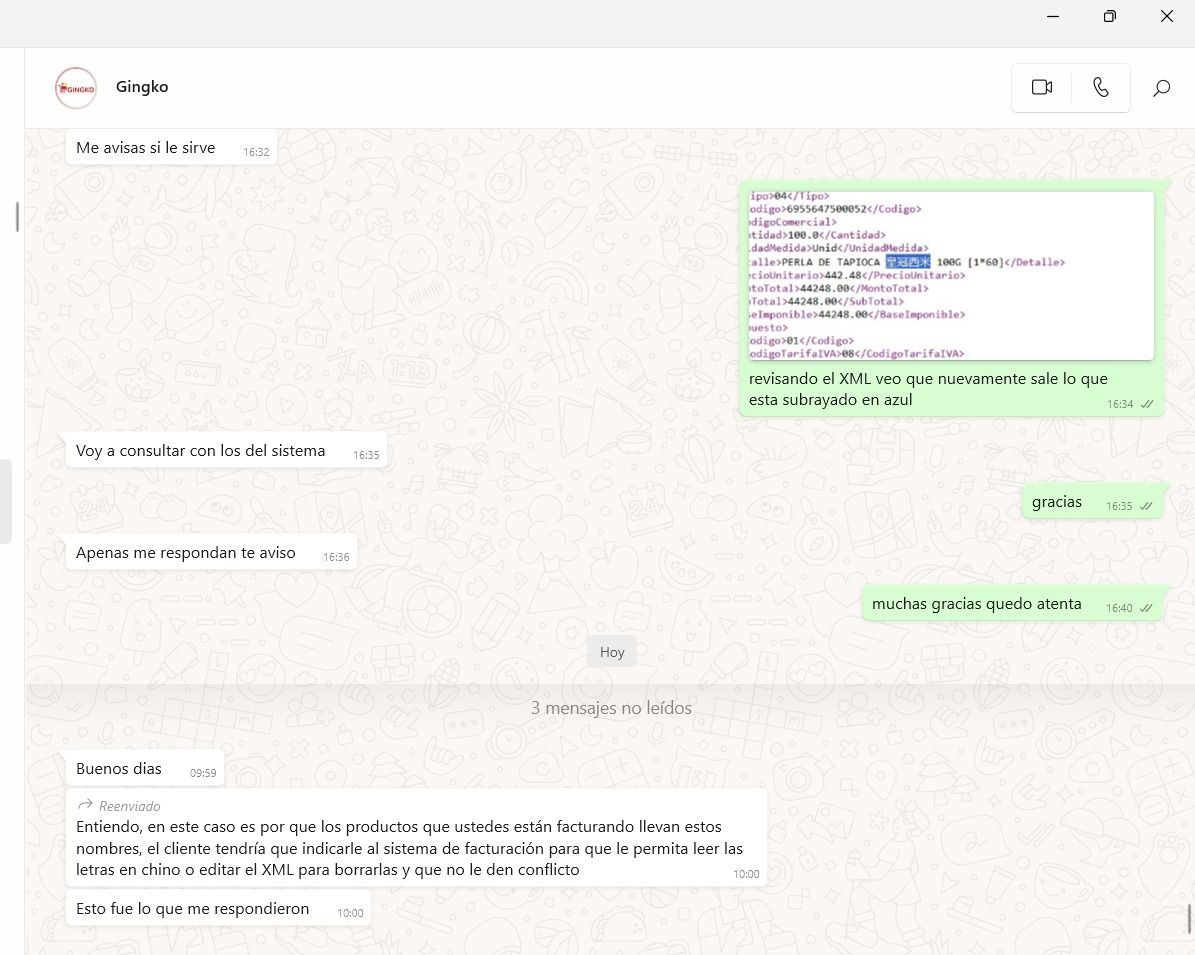Click the '3 mensajes no leídos' divider
The width and height of the screenshot is (1195, 955).
point(610,708)
